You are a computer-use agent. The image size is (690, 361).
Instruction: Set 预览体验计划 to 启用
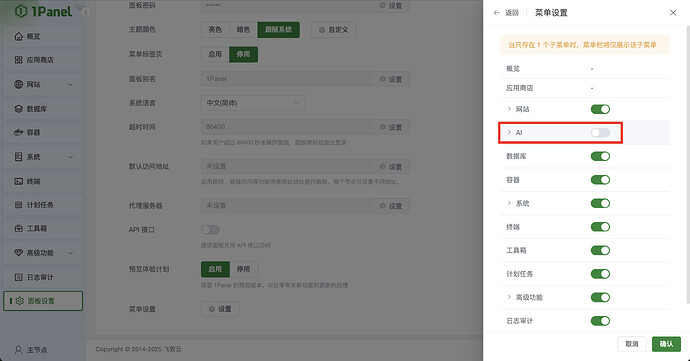(215, 269)
